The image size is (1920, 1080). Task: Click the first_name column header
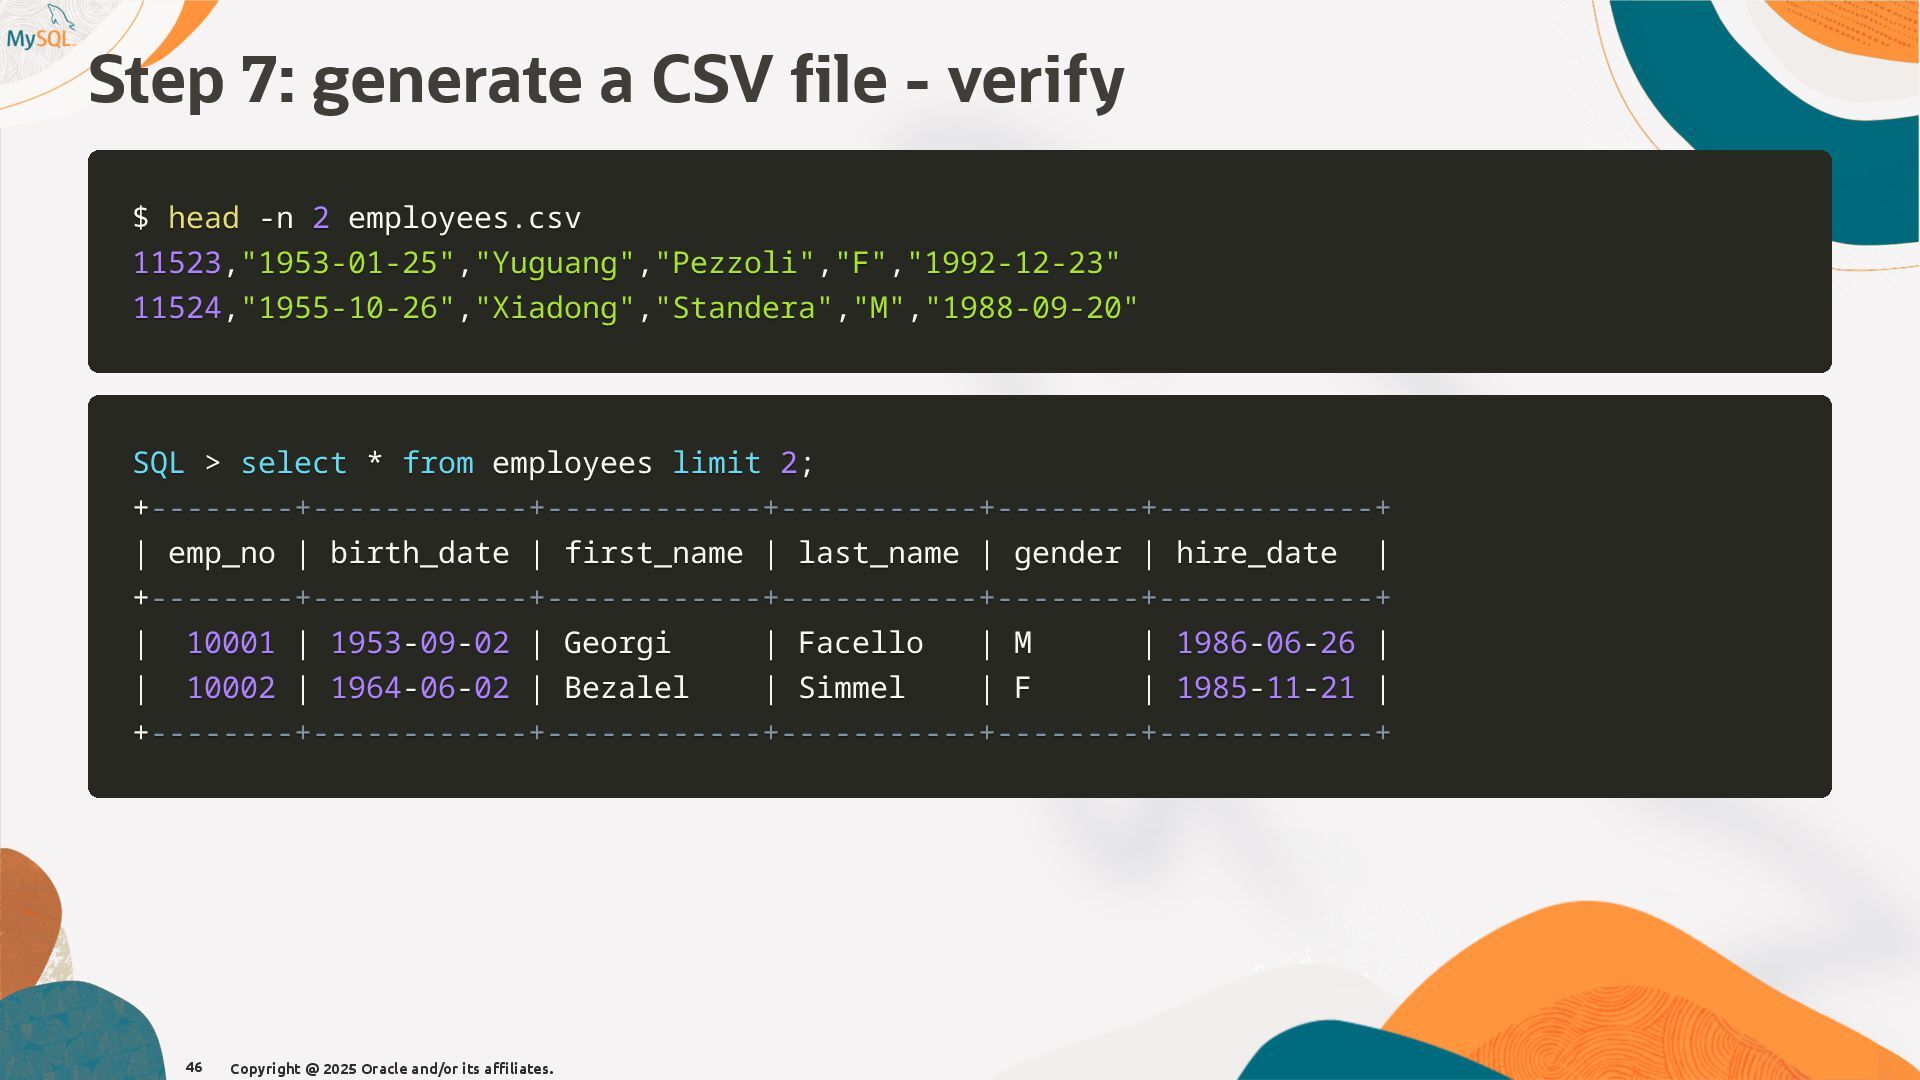653,553
